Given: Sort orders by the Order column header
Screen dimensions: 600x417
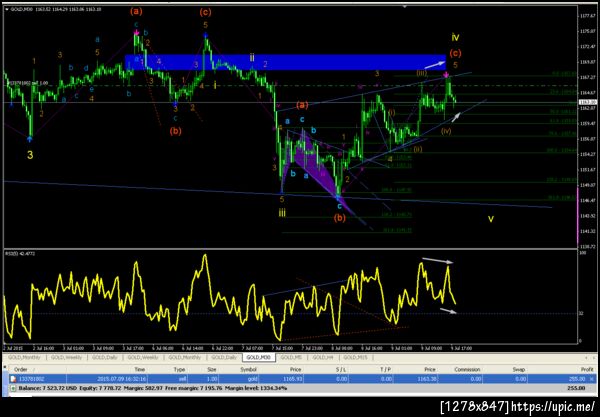Looking at the screenshot, I should coord(21,369).
